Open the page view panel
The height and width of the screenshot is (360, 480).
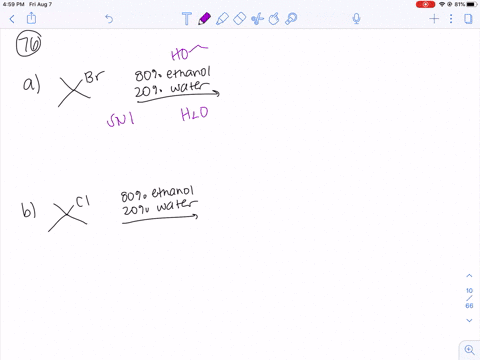click(x=468, y=19)
